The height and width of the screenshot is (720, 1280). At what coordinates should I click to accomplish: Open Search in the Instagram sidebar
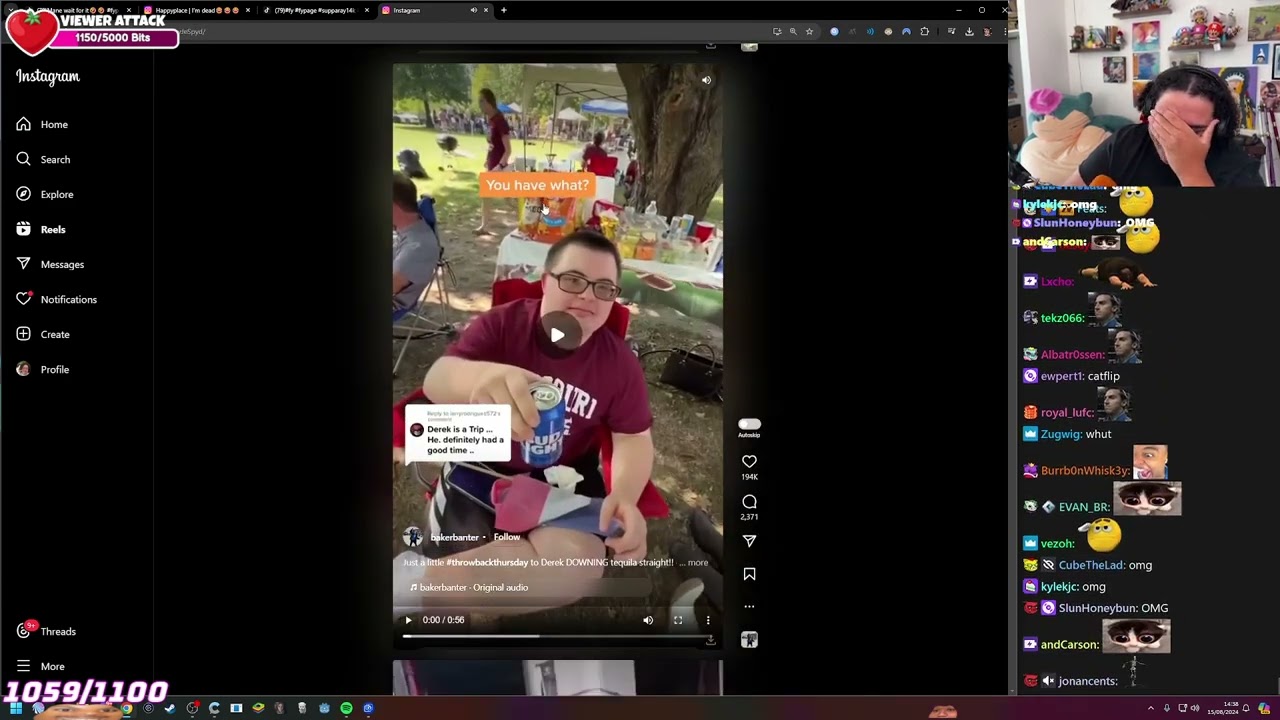pyautogui.click(x=55, y=159)
